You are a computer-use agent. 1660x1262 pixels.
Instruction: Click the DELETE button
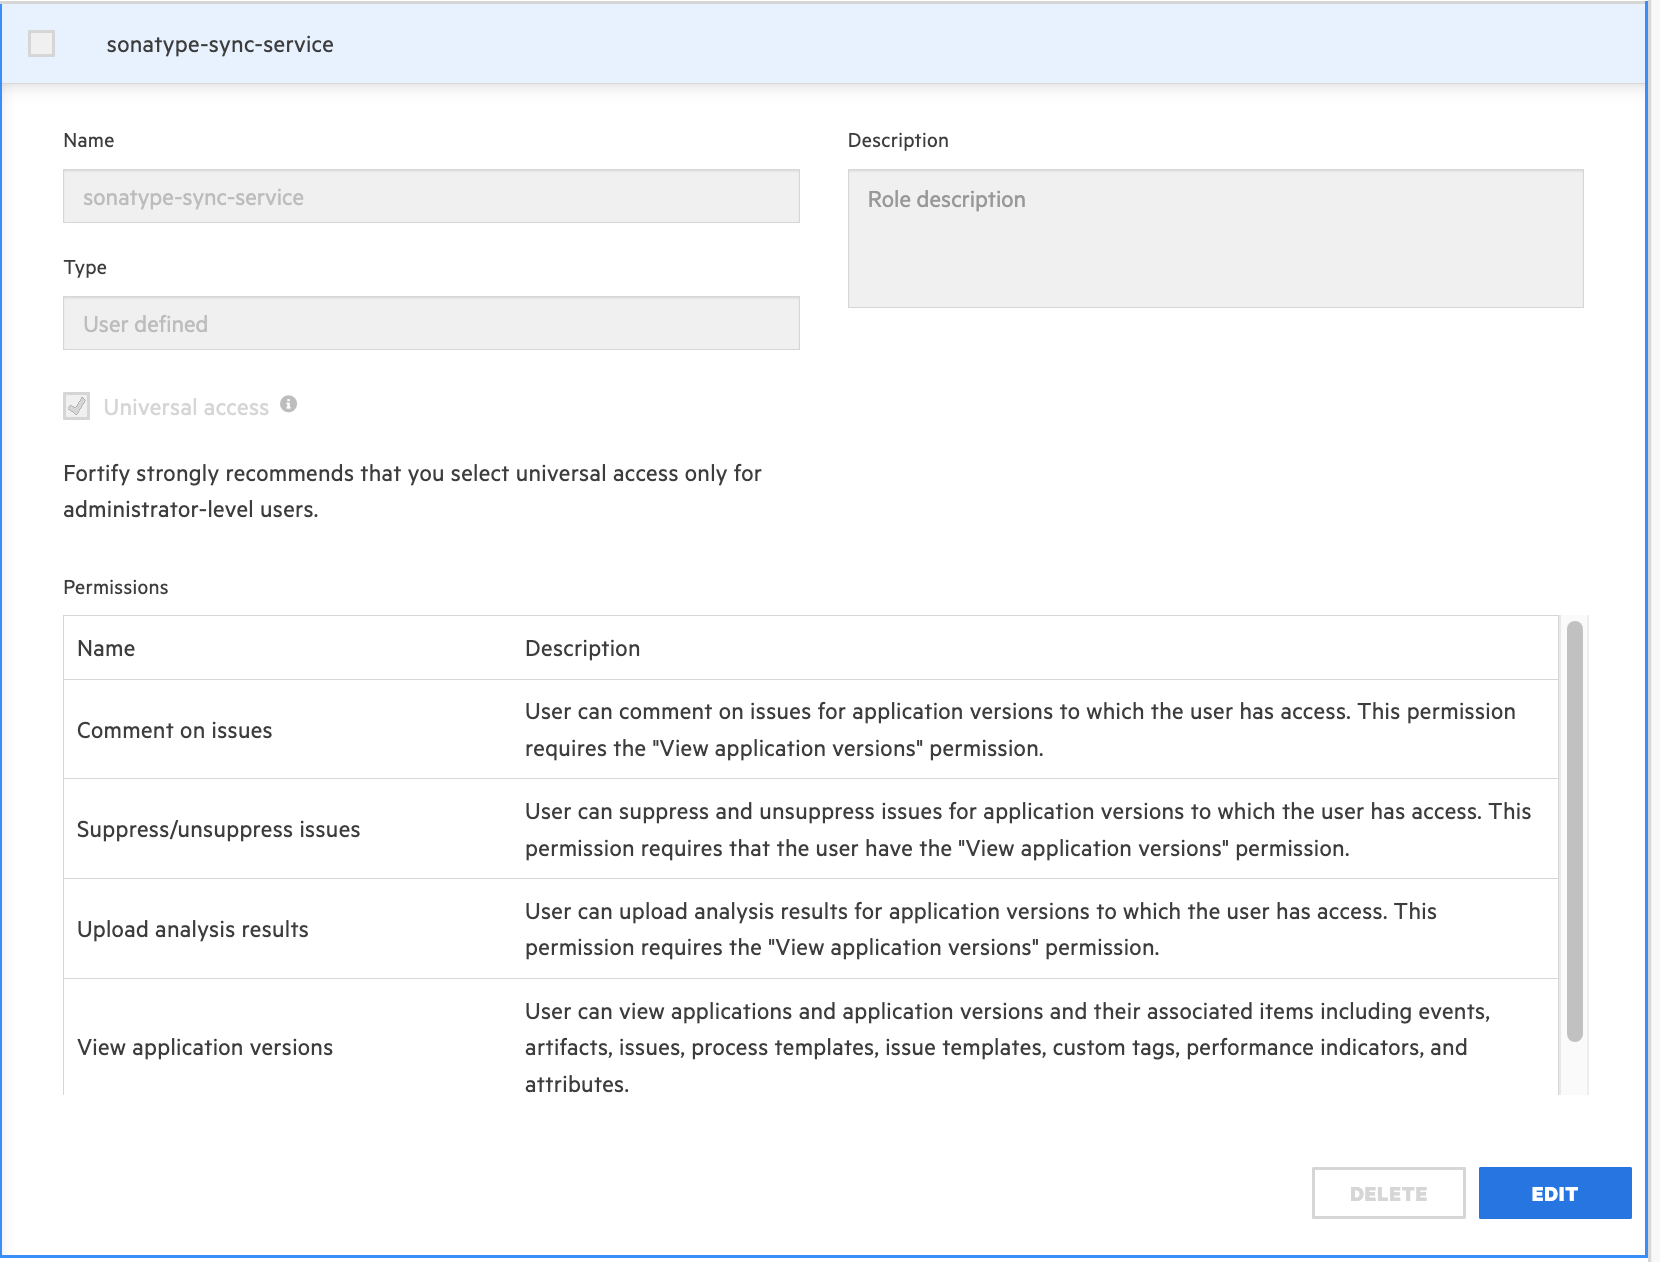1388,1193
